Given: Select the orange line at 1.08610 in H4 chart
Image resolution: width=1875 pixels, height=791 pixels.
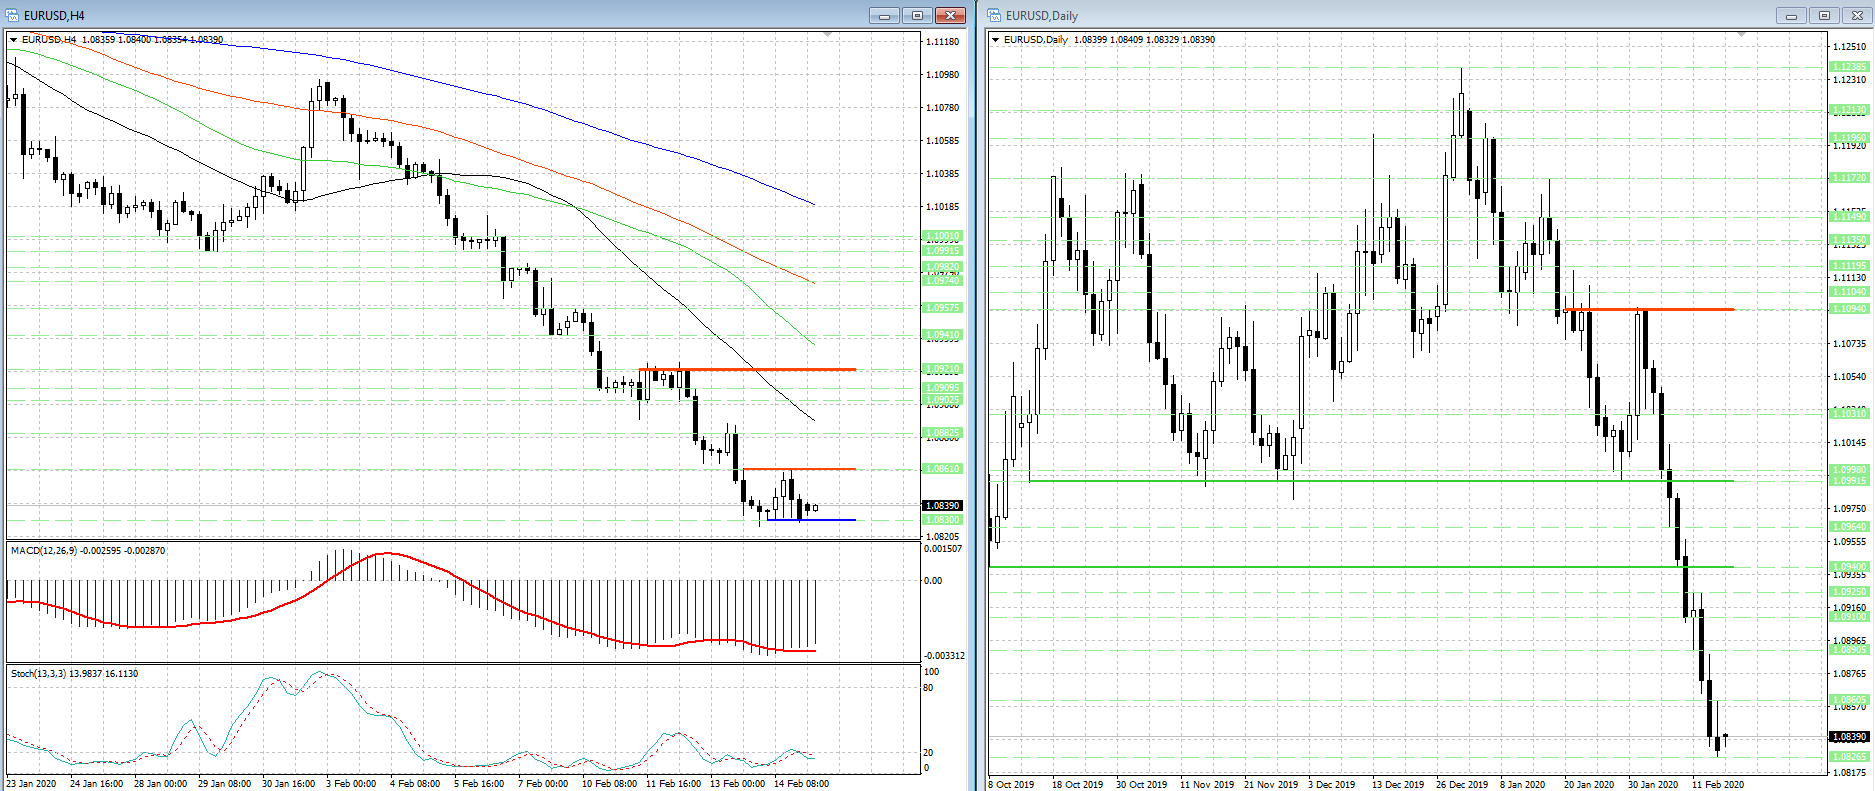Looking at the screenshot, I should (x=800, y=469).
